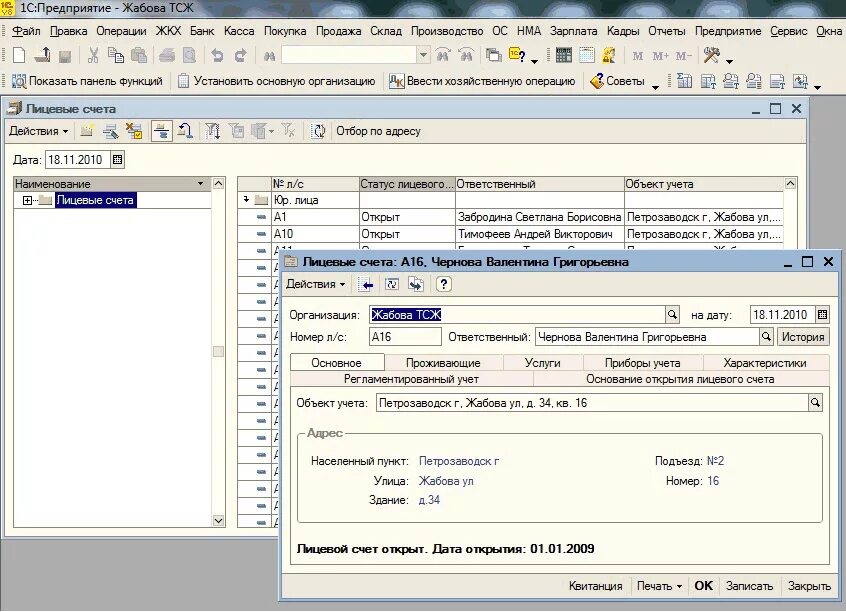Click the OK button in A16 dialog
Viewport: 846px width, 612px height.
(x=704, y=586)
